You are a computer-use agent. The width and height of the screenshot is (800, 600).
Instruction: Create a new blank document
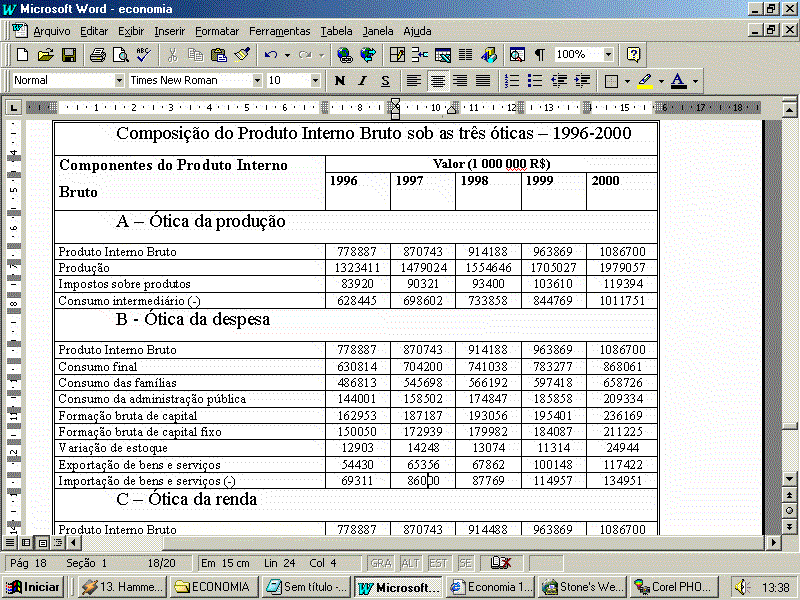coord(22,55)
